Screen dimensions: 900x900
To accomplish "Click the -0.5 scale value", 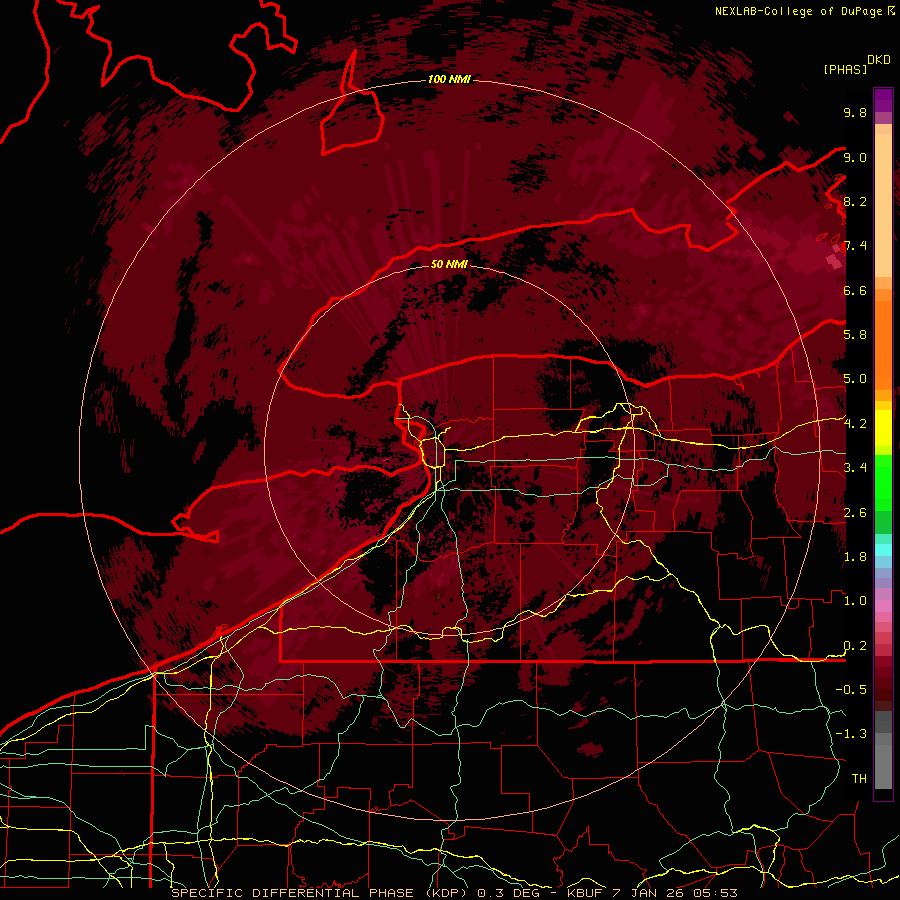I will [x=851, y=690].
